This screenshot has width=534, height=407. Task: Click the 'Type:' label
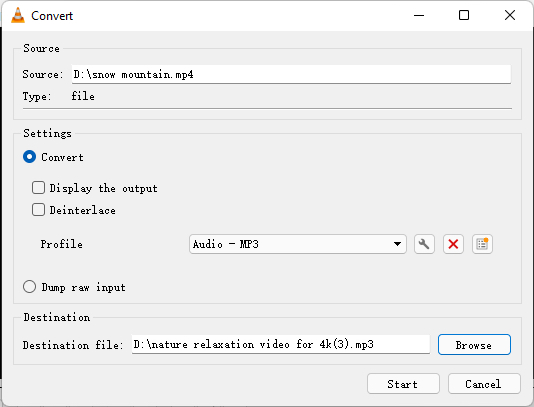[37, 96]
